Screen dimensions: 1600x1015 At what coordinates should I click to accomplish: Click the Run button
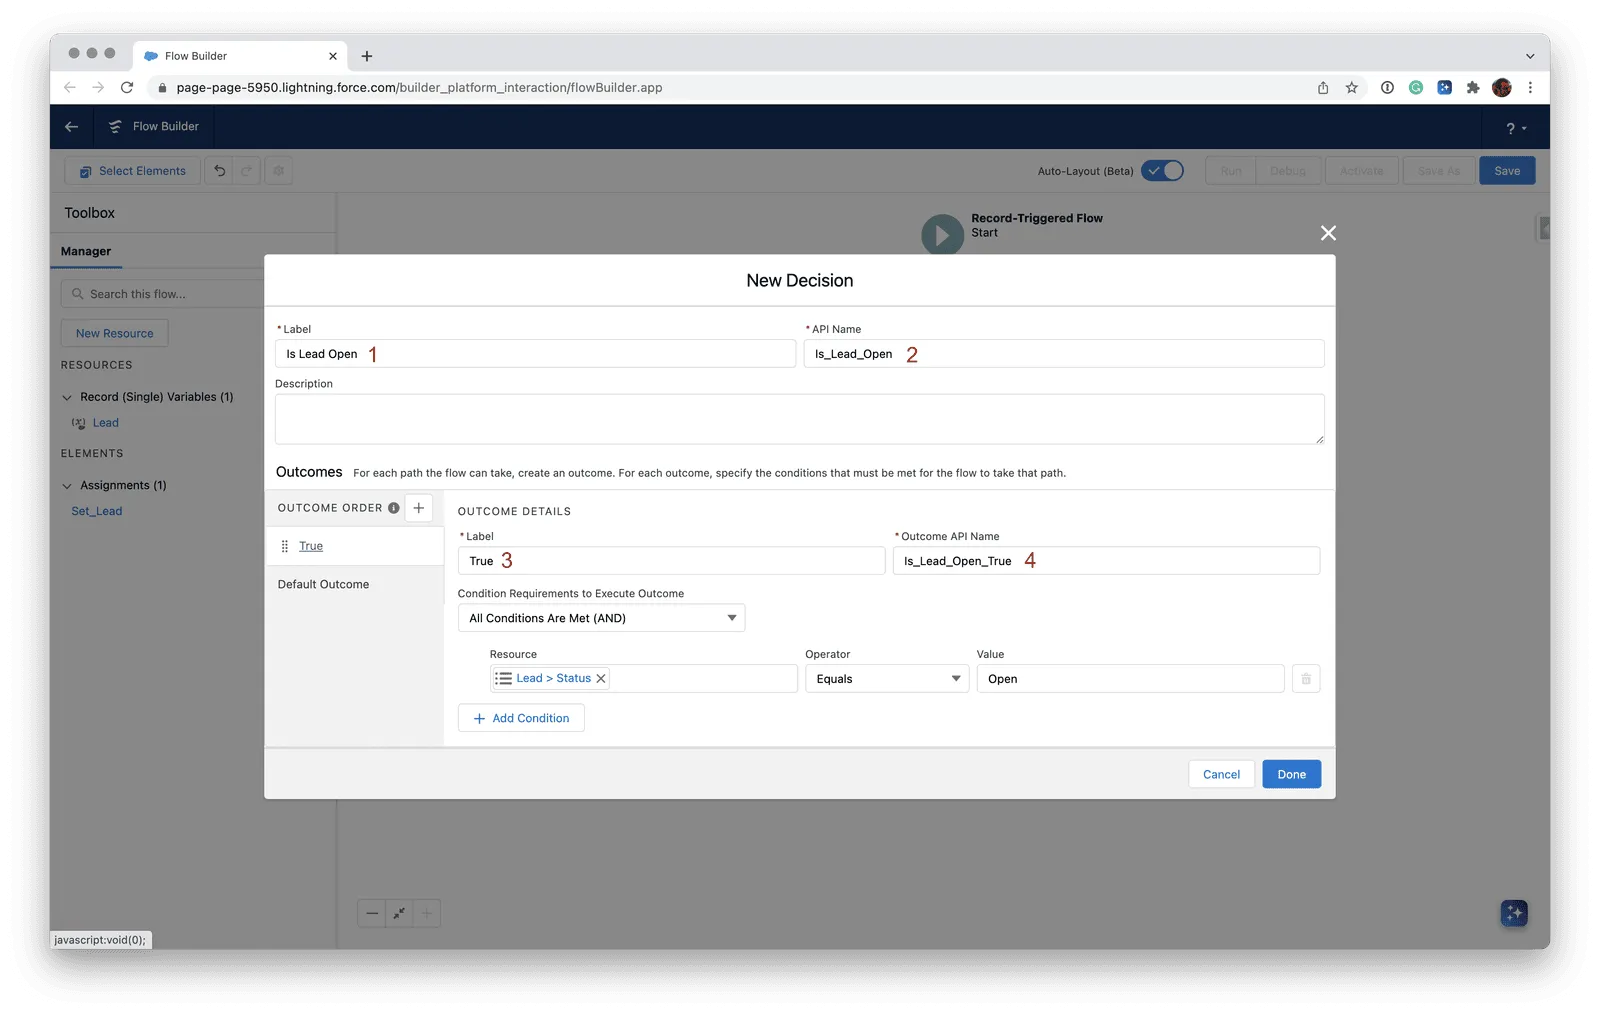pos(1230,171)
